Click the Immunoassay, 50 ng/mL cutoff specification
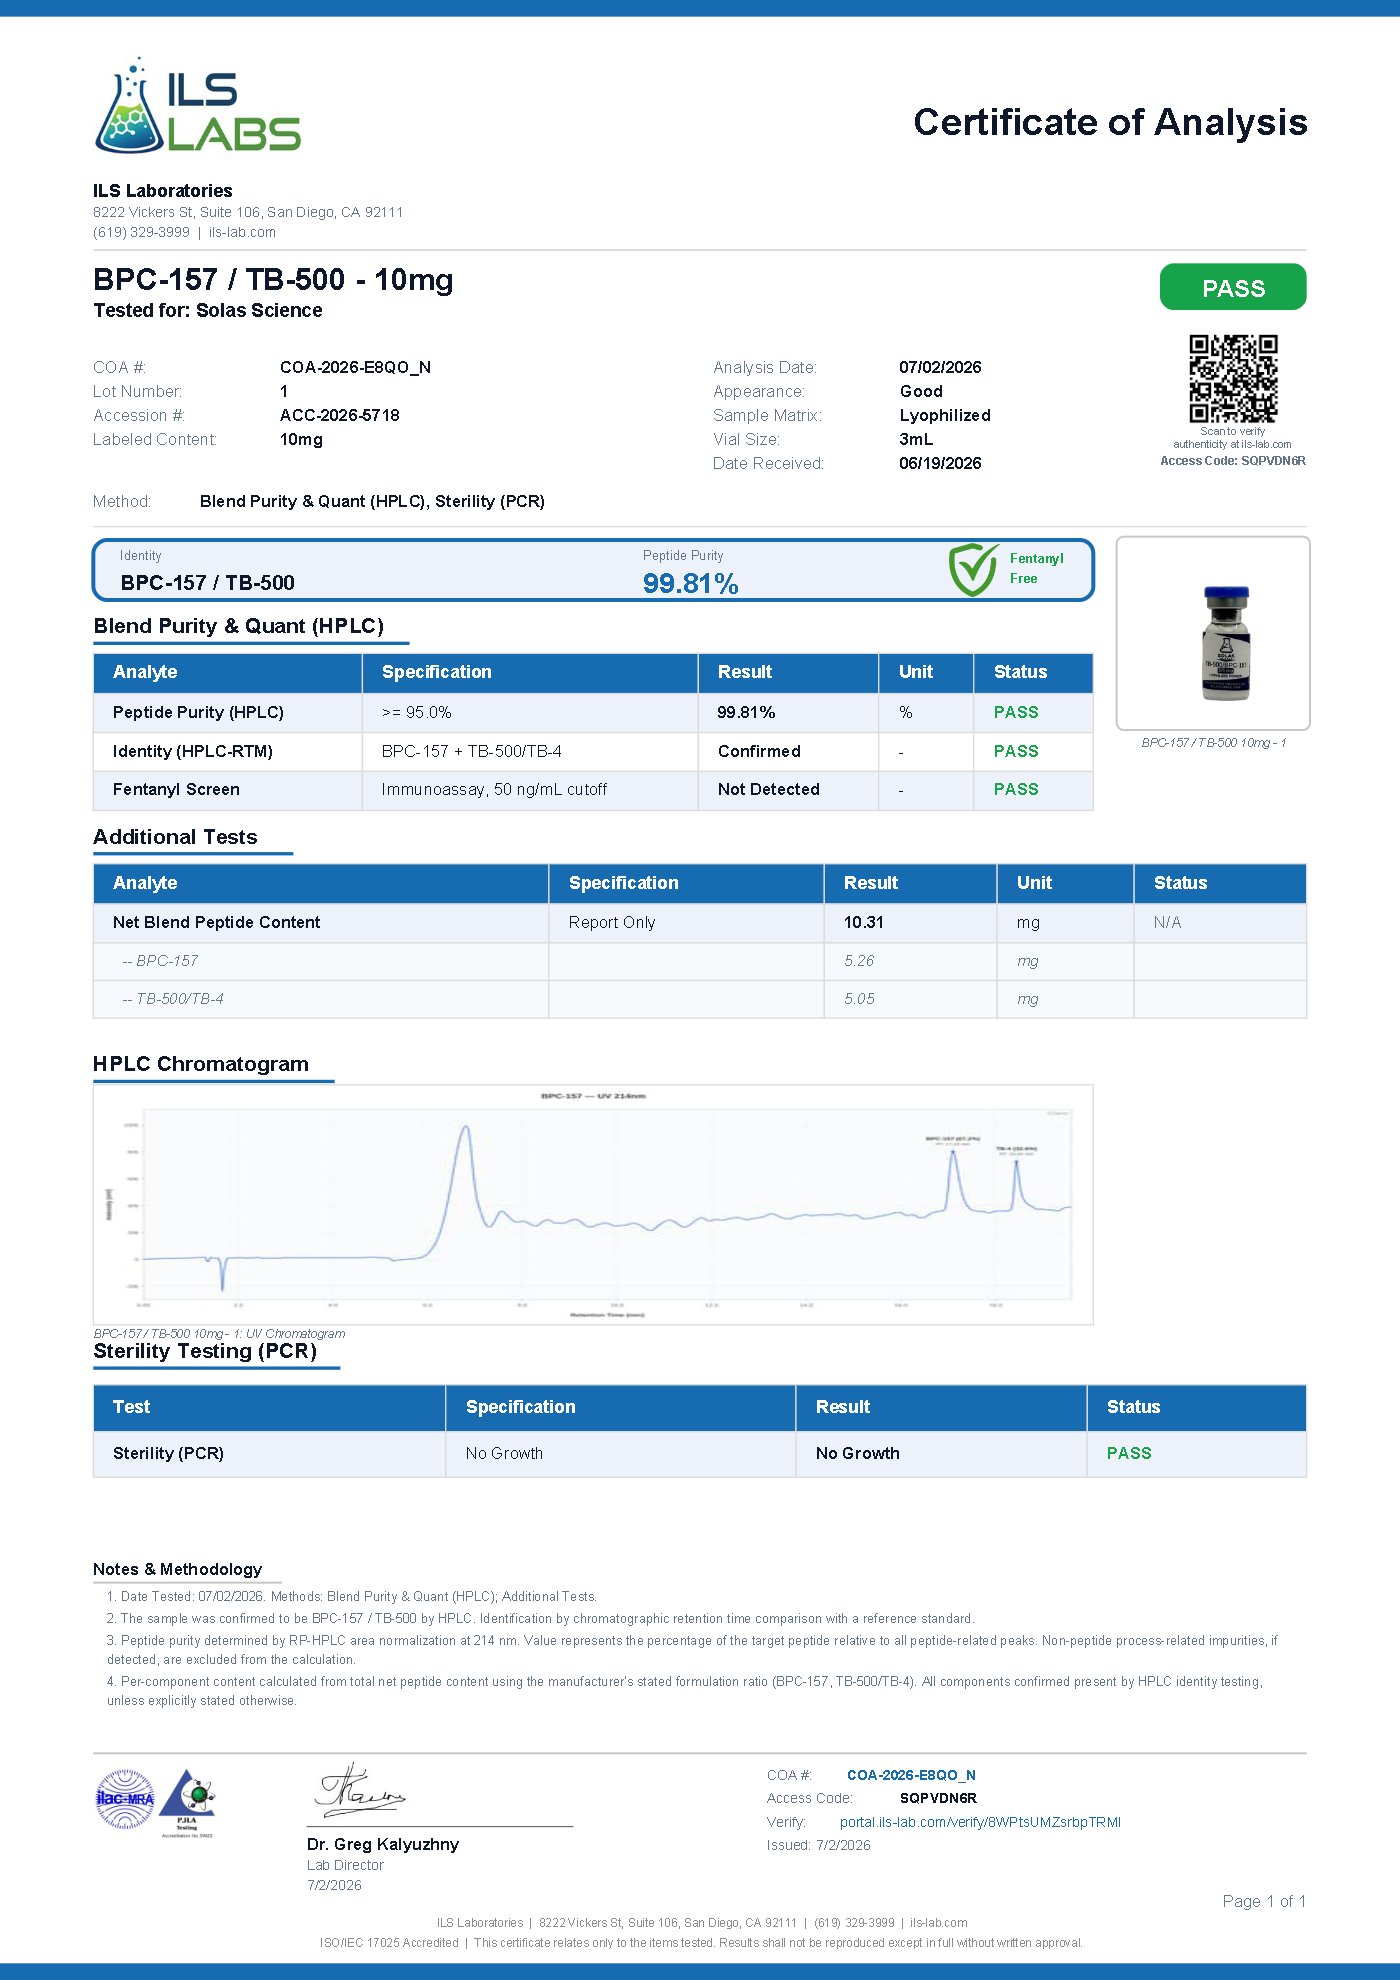The image size is (1400, 1980). point(494,789)
